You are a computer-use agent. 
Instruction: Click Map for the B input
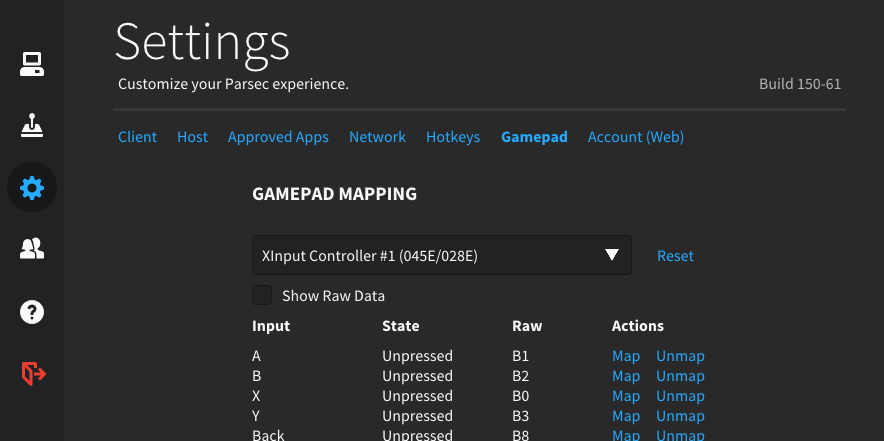(x=625, y=376)
